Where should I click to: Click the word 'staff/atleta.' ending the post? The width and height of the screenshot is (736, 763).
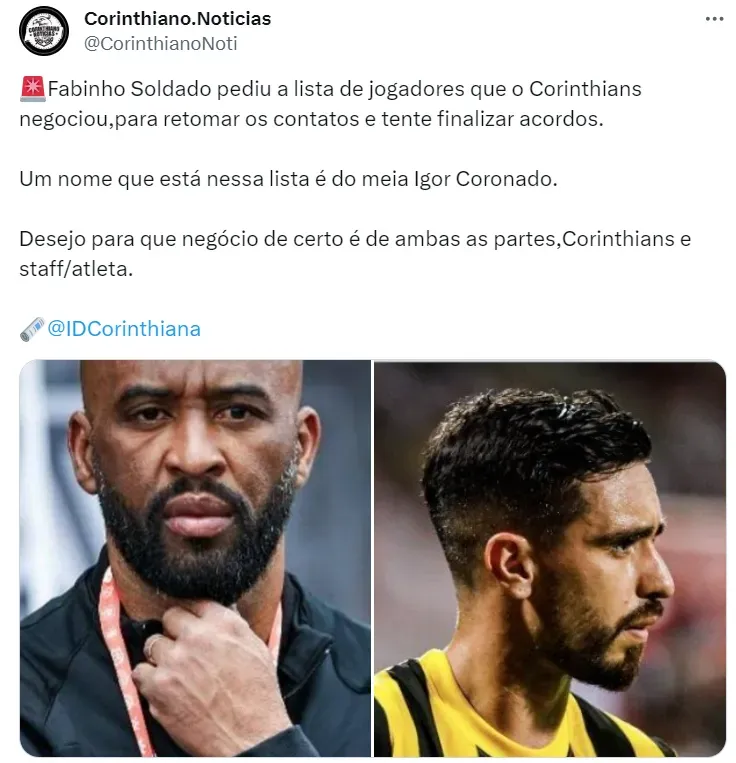[x=76, y=269]
